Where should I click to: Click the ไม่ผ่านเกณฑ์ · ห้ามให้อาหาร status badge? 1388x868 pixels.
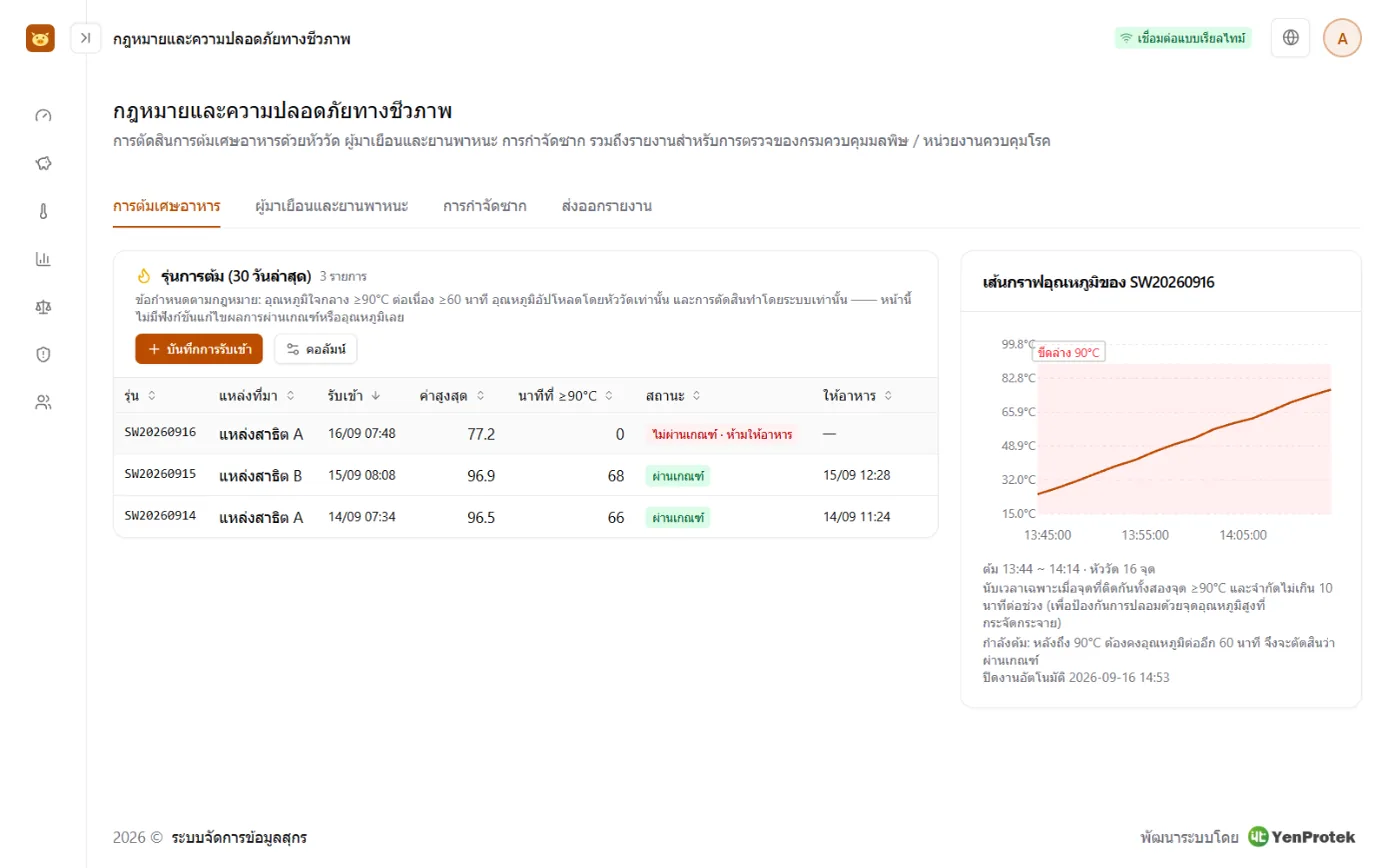click(x=722, y=434)
